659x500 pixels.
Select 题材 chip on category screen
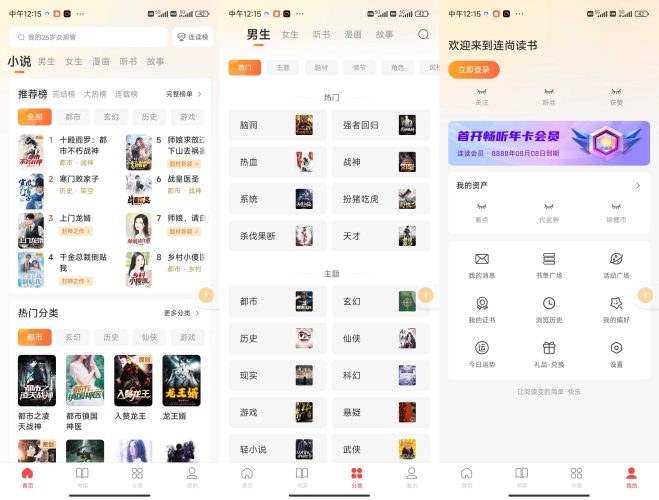[321, 68]
